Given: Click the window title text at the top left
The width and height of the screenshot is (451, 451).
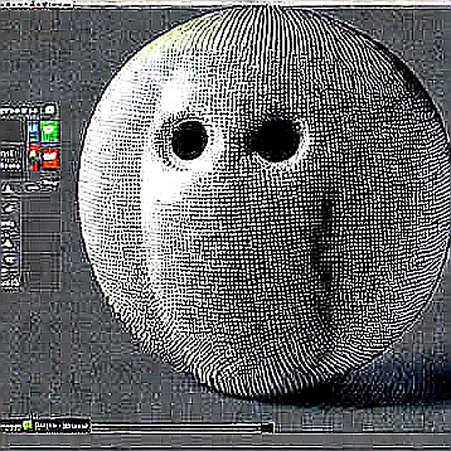Looking at the screenshot, I should point(35,4).
